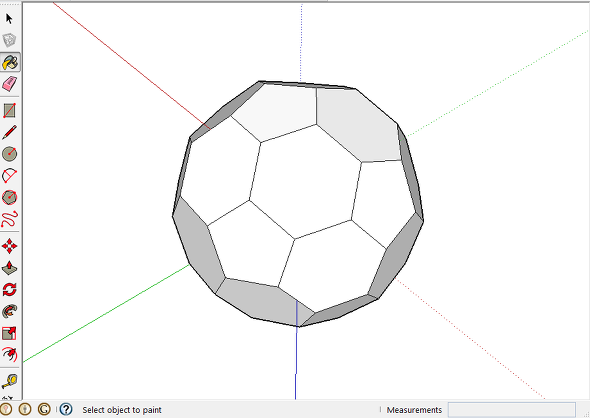Click the grayed Make Component icon
Image resolution: width=590 pixels, height=418 pixels.
pyautogui.click(x=9, y=40)
